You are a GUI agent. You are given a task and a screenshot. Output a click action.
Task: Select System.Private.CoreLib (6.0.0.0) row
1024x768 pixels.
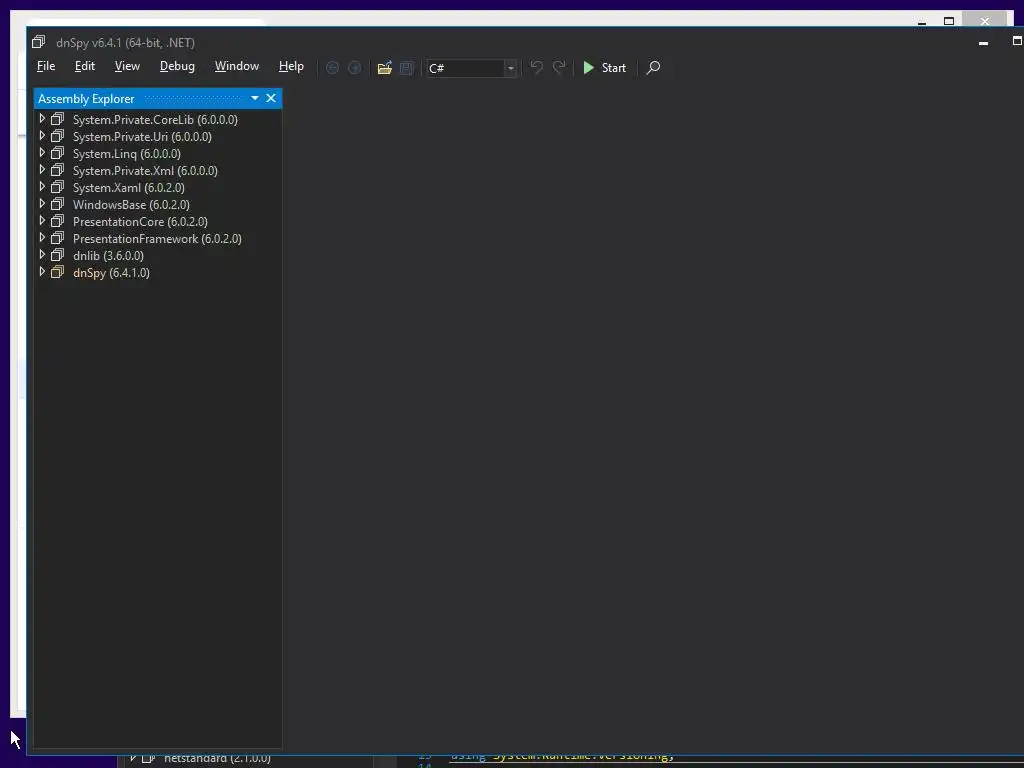(x=157, y=120)
